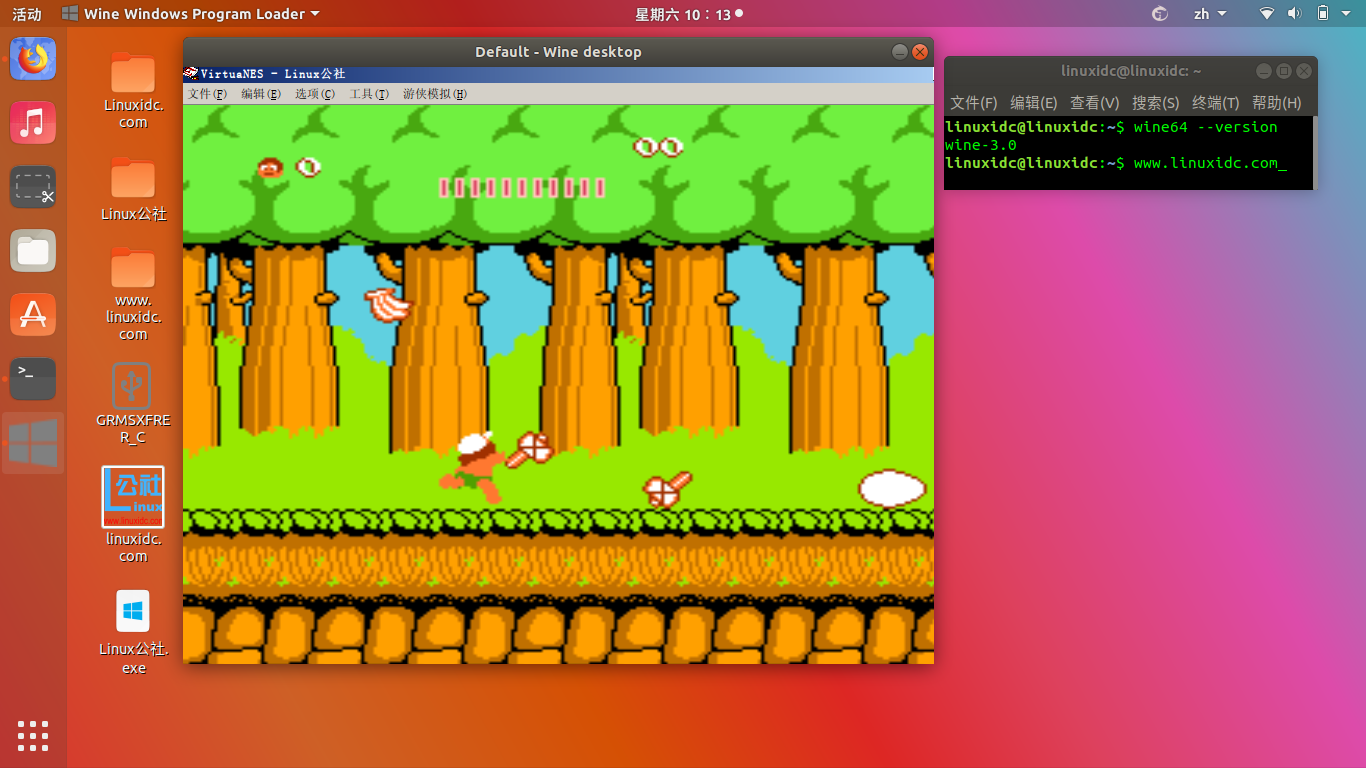Image resolution: width=1366 pixels, height=768 pixels.
Task: Show all applications grid in the dock
Action: pyautogui.click(x=33, y=735)
